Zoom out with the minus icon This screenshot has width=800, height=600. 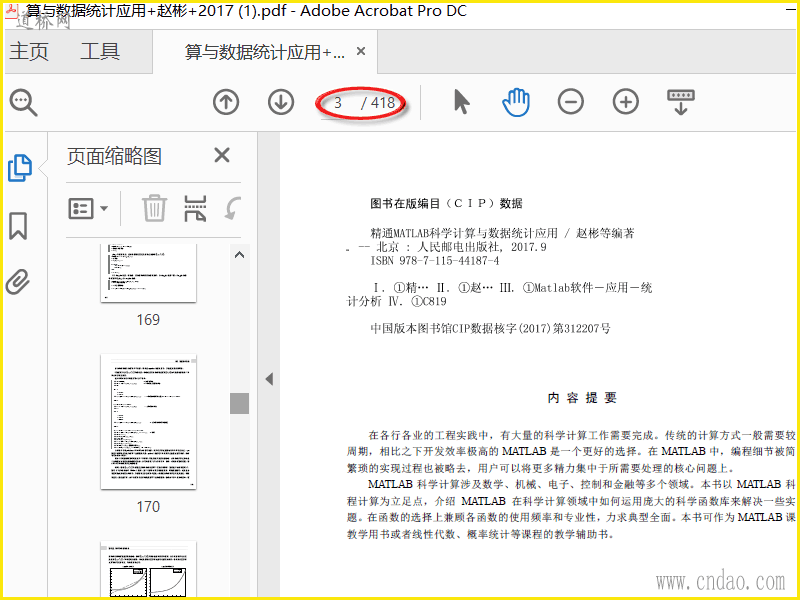570,102
